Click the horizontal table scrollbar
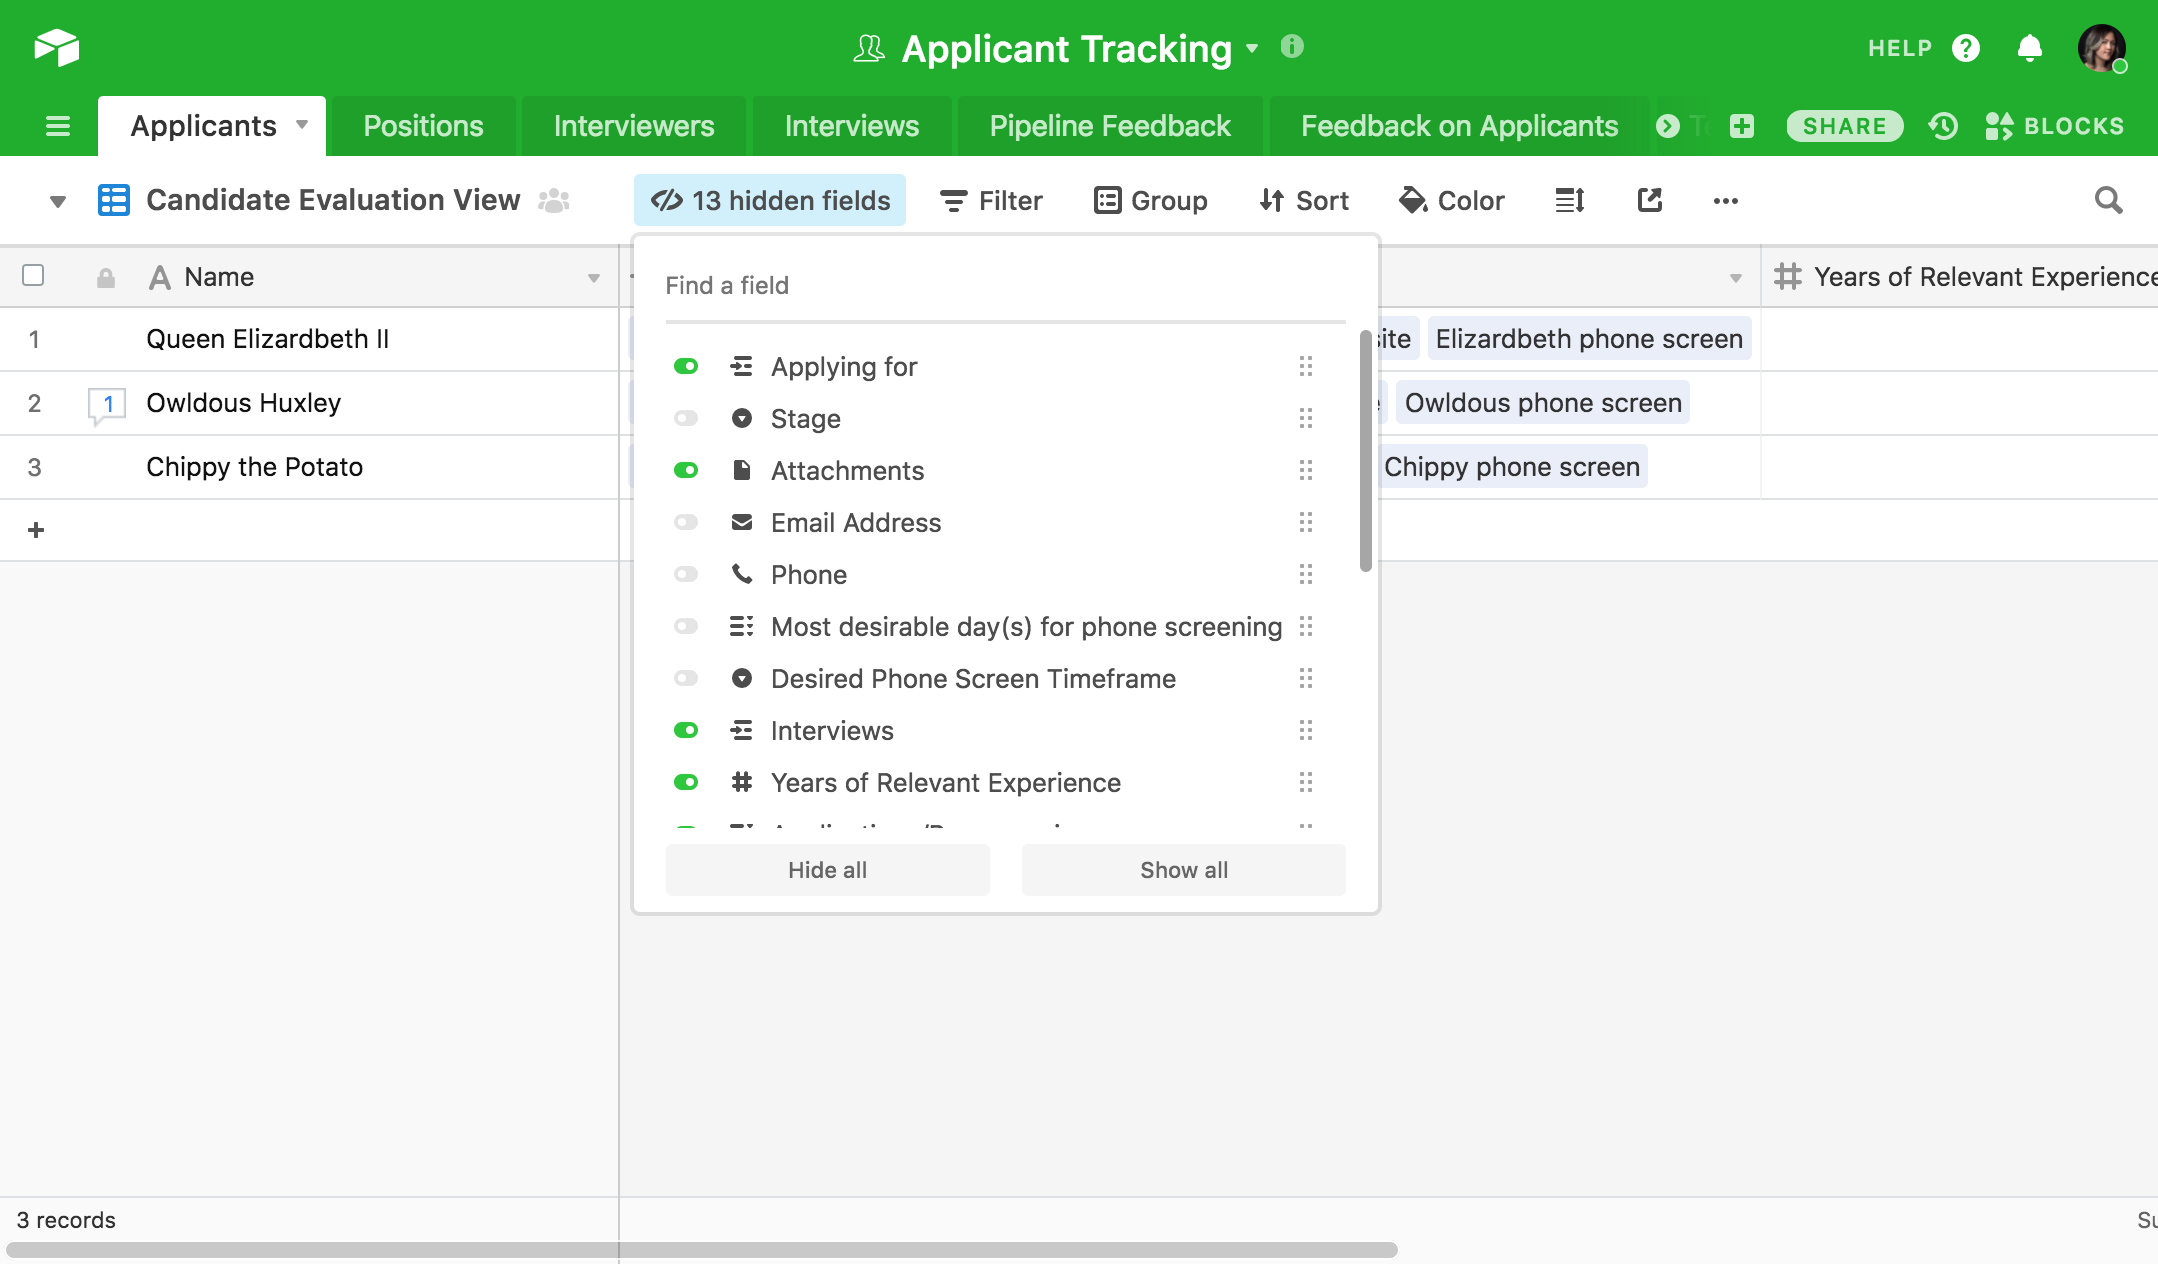2158x1264 pixels. click(x=702, y=1250)
